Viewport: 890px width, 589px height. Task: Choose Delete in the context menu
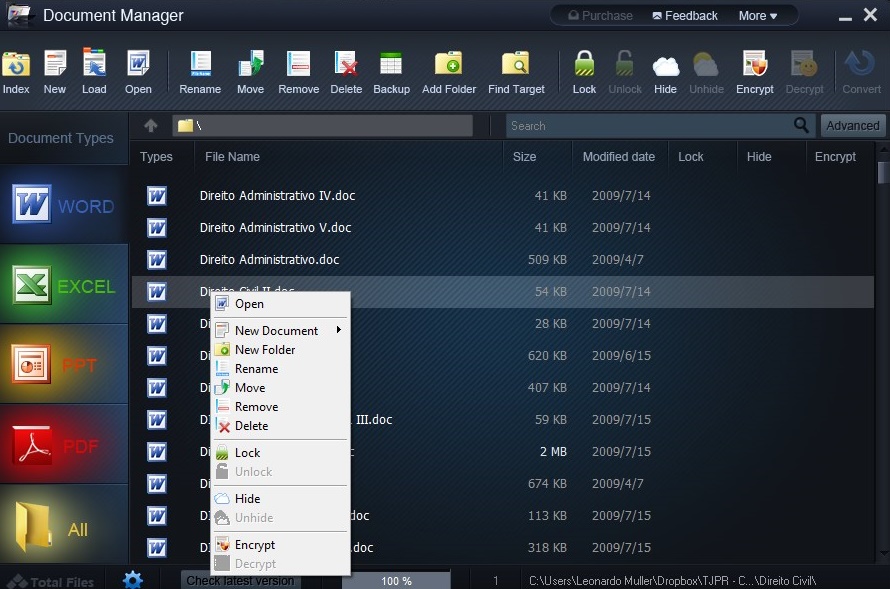tap(280, 426)
